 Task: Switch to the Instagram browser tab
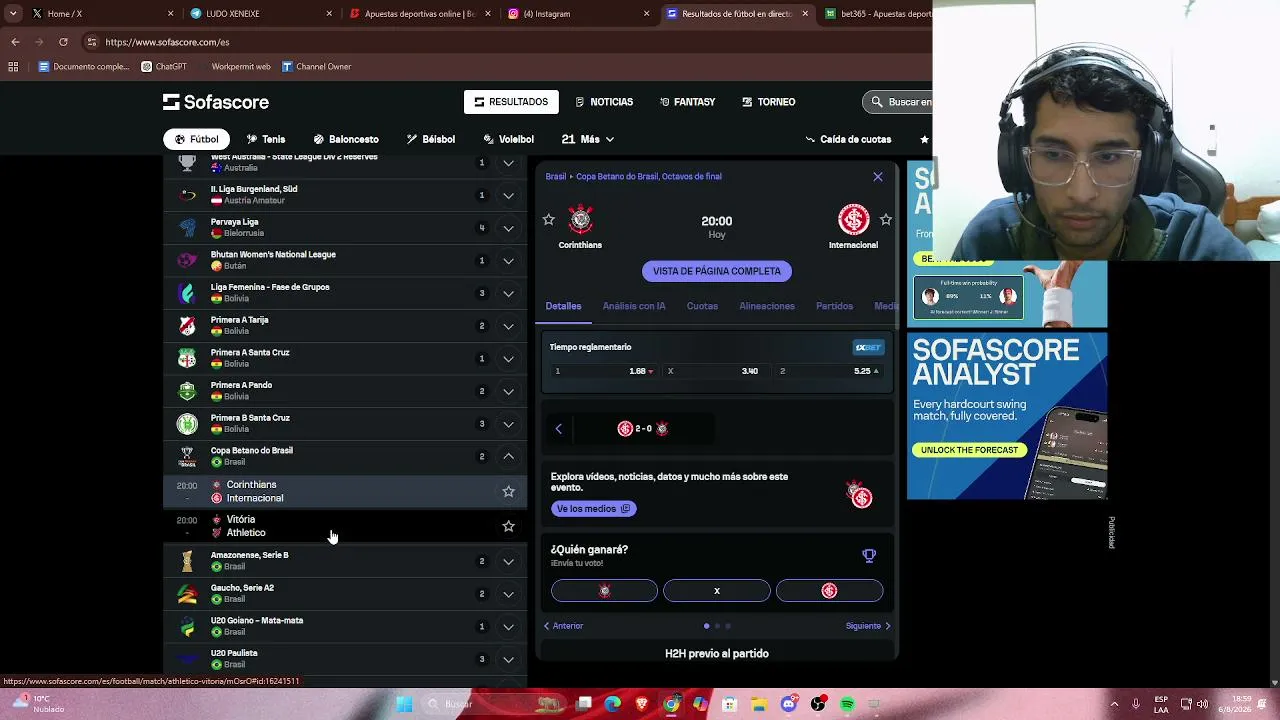pos(578,14)
